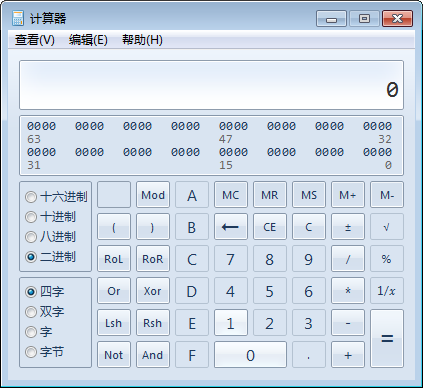Click the Xor logic button
The height and width of the screenshot is (388, 423).
point(153,291)
